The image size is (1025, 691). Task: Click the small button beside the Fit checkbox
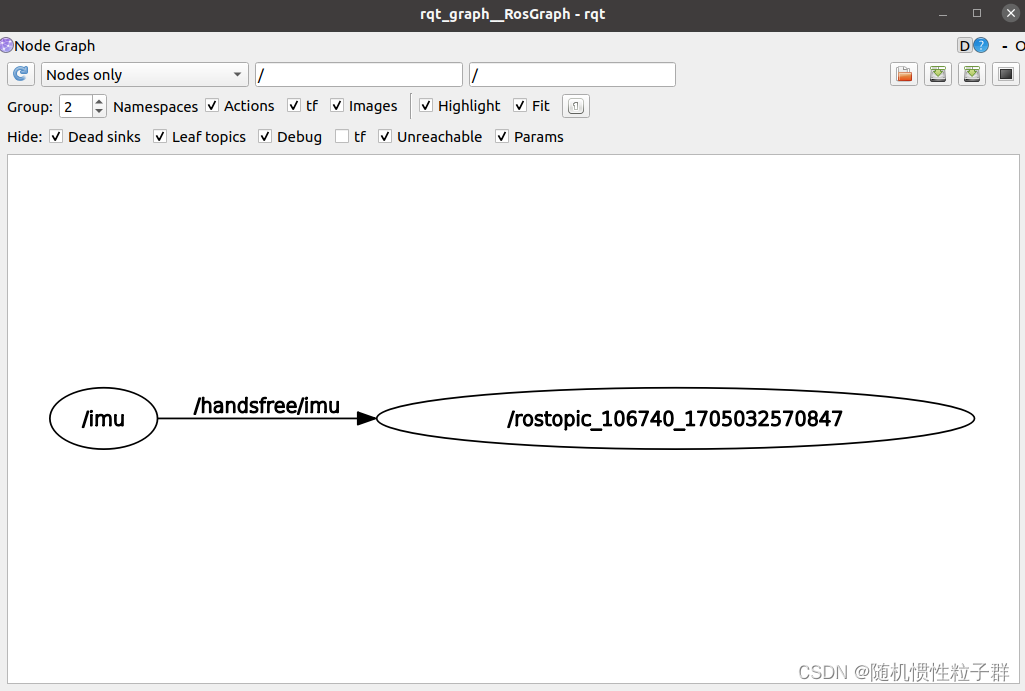click(x=575, y=106)
